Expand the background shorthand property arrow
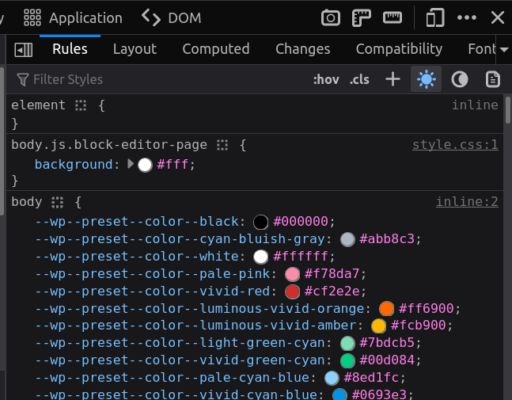Image resolution: width=512 pixels, height=400 pixels. (x=131, y=164)
